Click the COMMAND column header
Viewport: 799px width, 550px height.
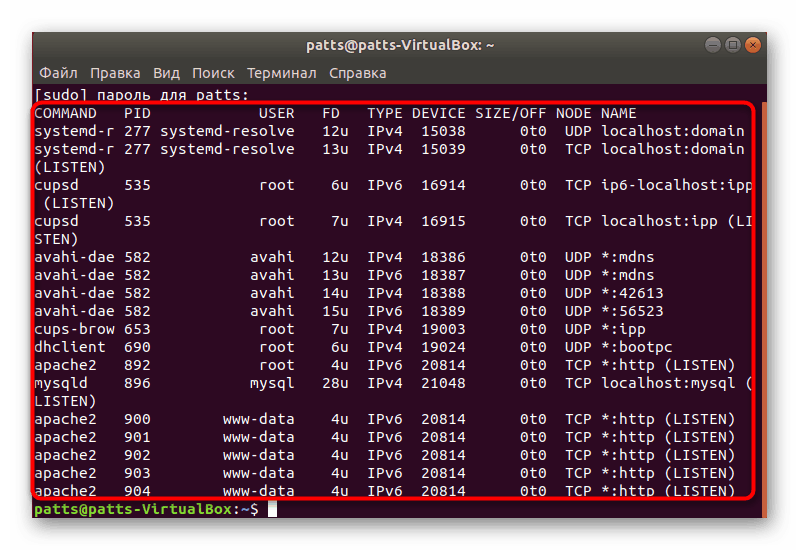pos(65,113)
